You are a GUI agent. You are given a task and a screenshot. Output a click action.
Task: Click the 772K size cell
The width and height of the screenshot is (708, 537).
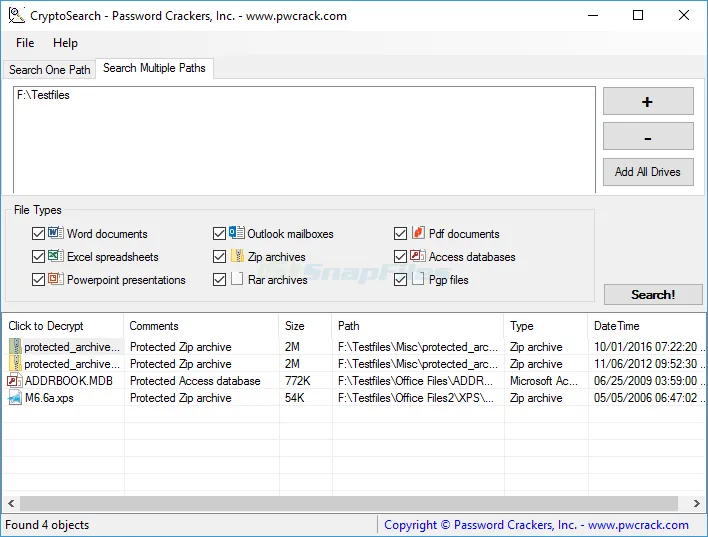[298, 381]
